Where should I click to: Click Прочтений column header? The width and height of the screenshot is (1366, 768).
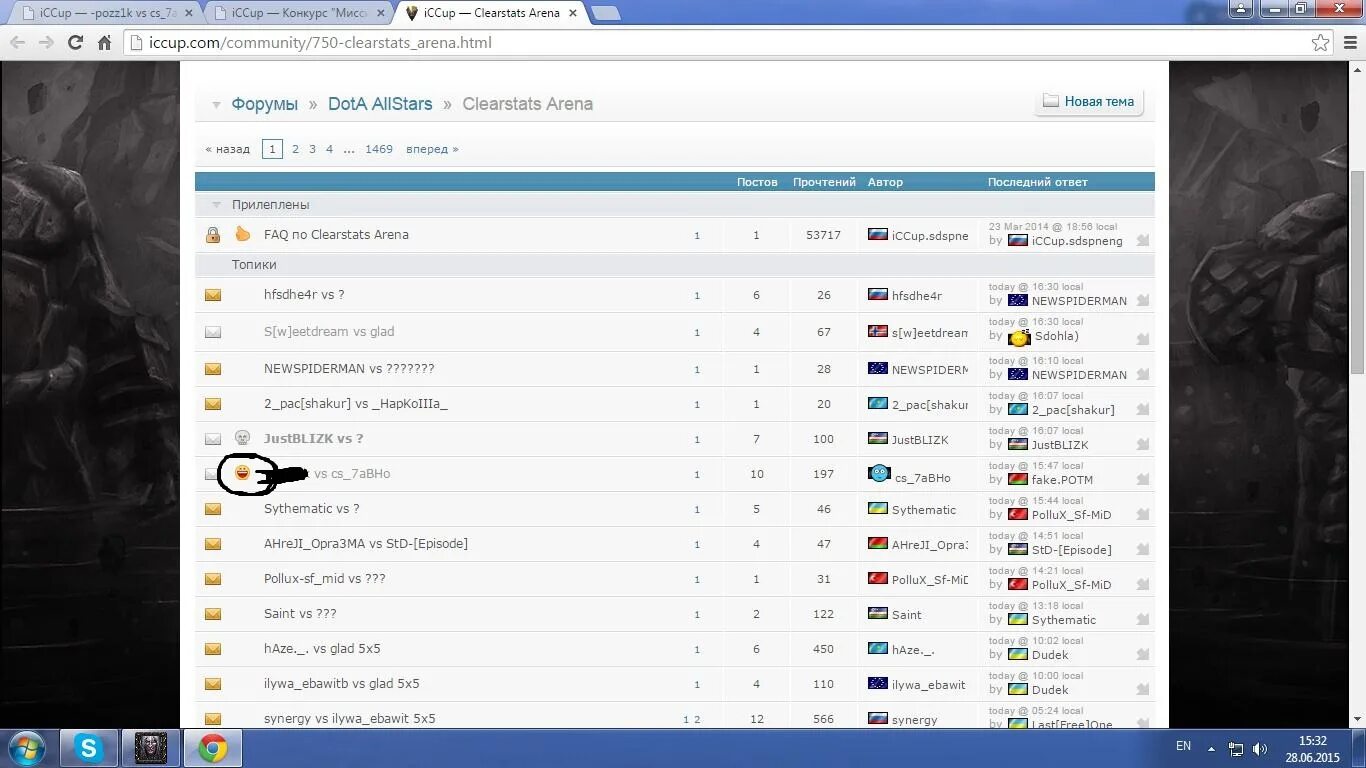[824, 182]
